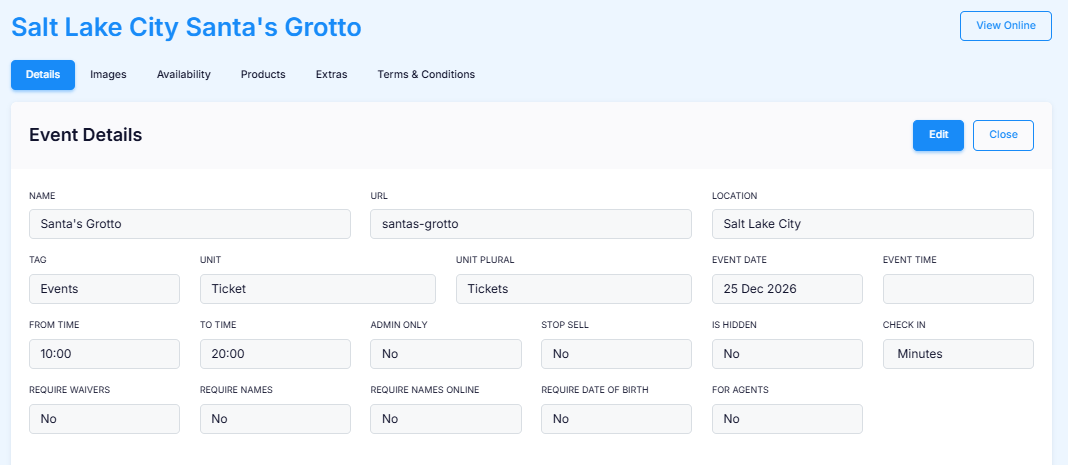Click the Is Hidden value field
This screenshot has height=465, width=1068.
click(x=787, y=354)
